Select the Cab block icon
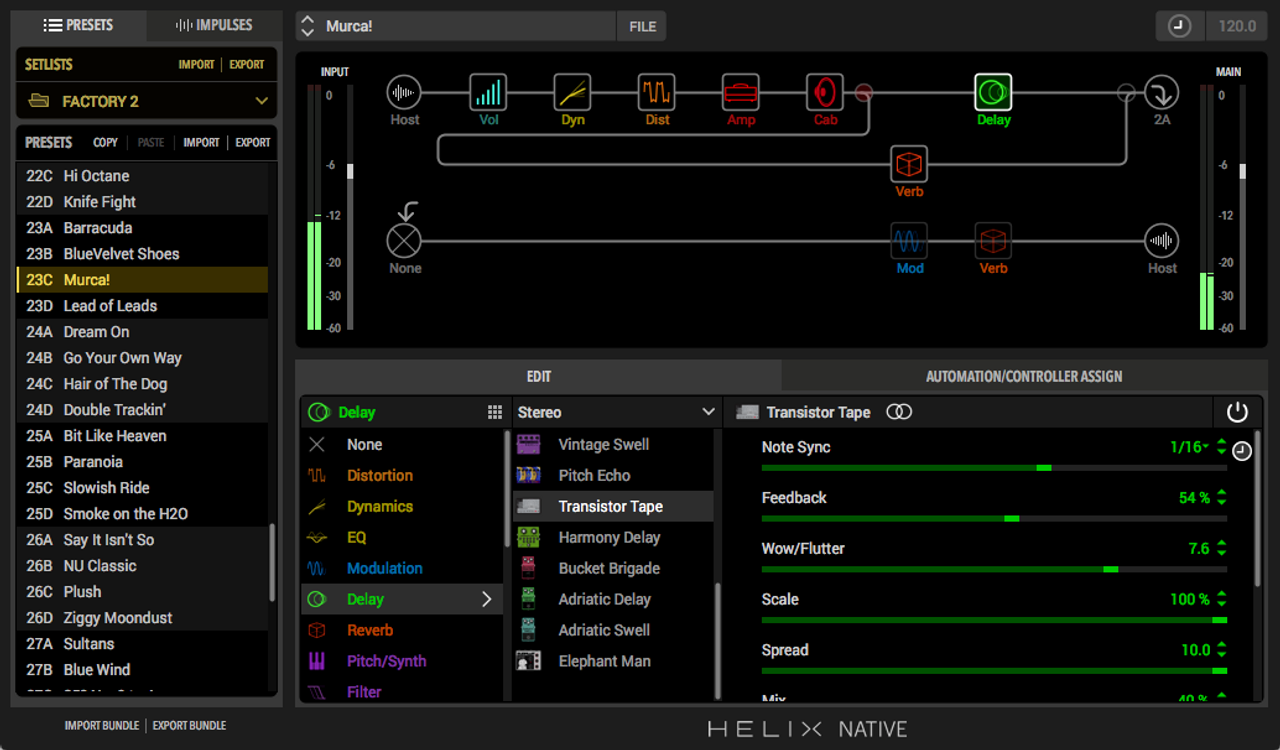Image resolution: width=1280 pixels, height=750 pixels. pos(825,93)
